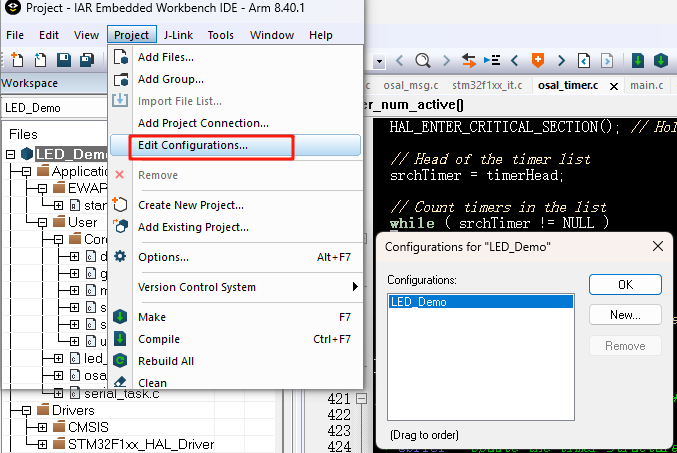This screenshot has width=677, height=453.
Task: Select the CMSIS folder label
Action: point(88,427)
